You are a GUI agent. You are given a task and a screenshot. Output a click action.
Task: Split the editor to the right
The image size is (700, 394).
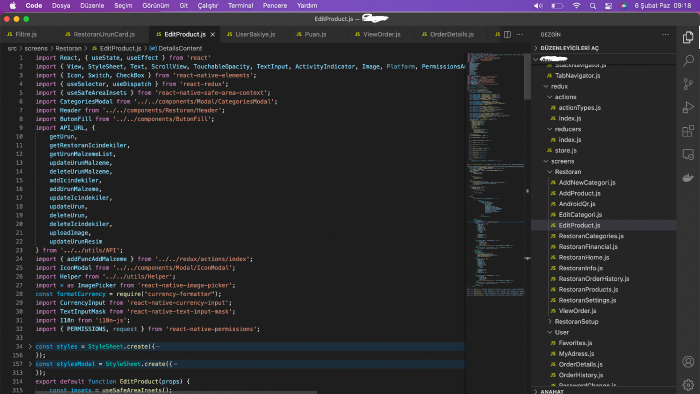pos(508,34)
